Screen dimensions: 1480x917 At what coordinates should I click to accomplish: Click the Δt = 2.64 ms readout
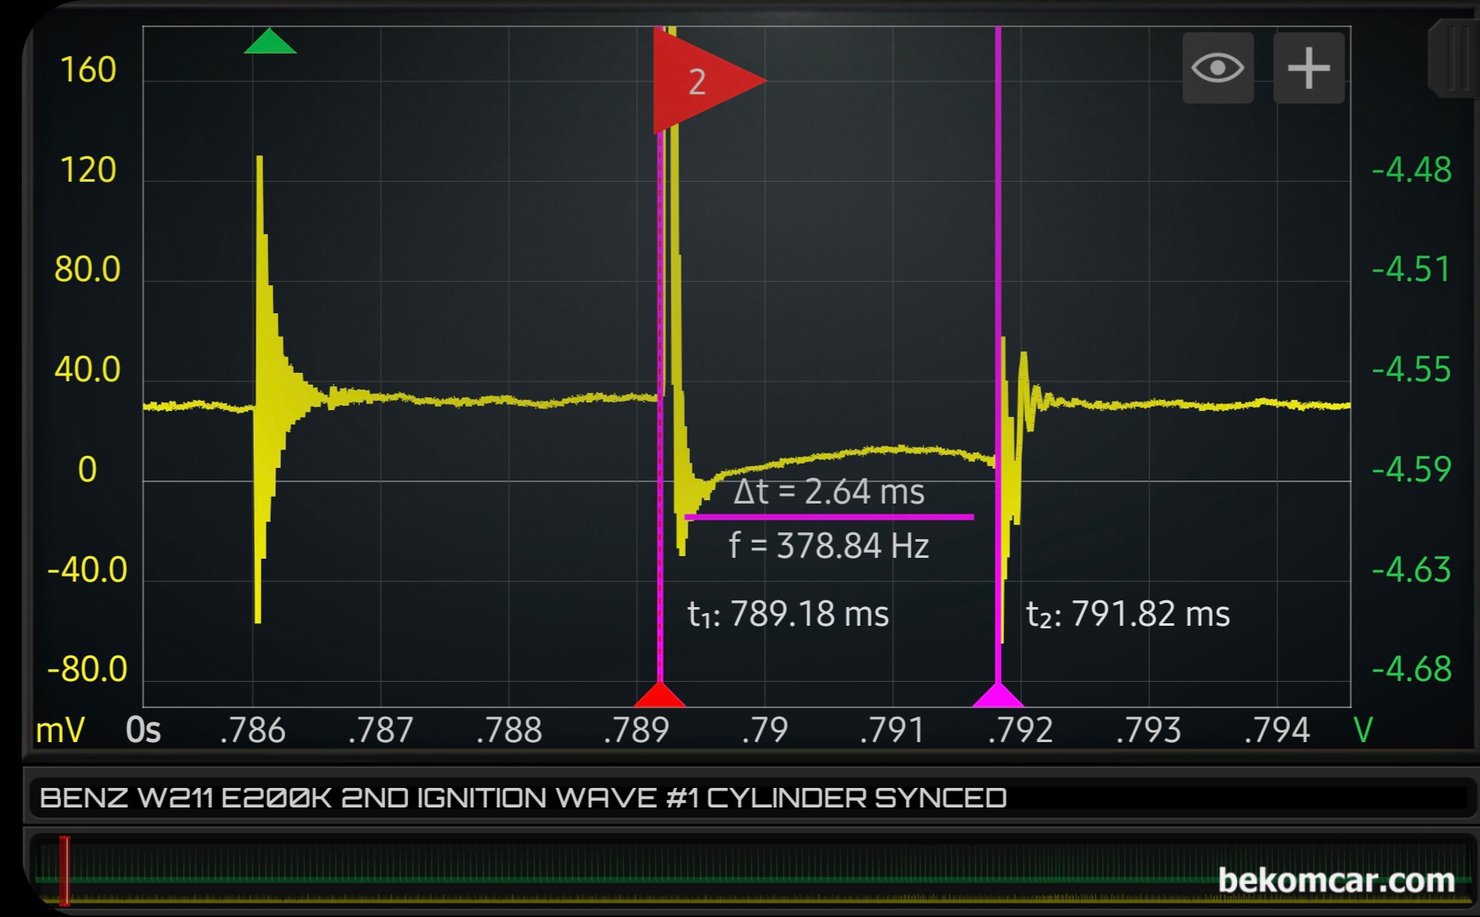click(829, 492)
